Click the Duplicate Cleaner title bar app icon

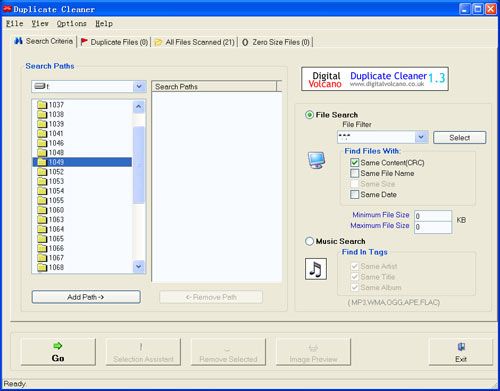tap(7, 9)
